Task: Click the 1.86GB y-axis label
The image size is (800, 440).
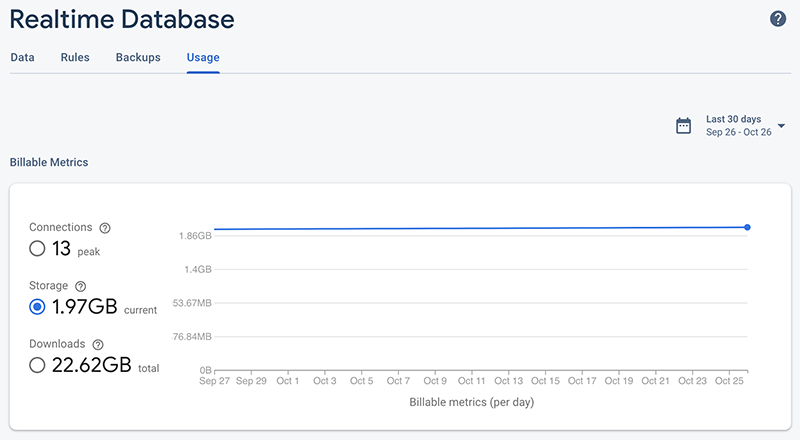Action: (x=195, y=236)
